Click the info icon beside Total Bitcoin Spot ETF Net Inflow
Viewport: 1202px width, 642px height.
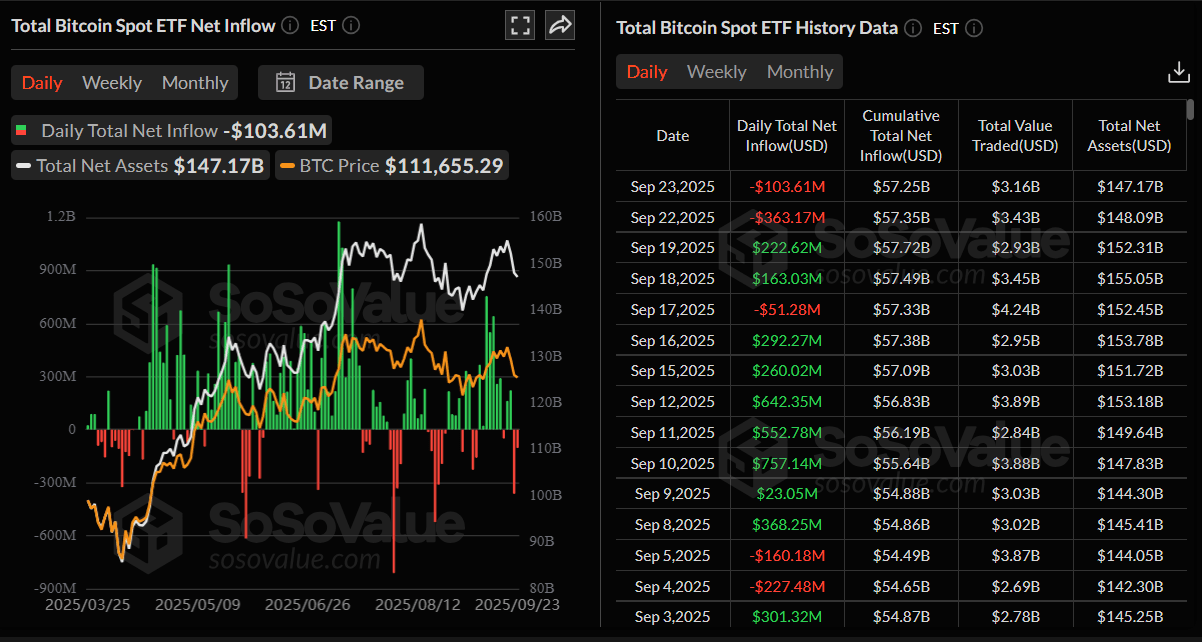[x=289, y=25]
